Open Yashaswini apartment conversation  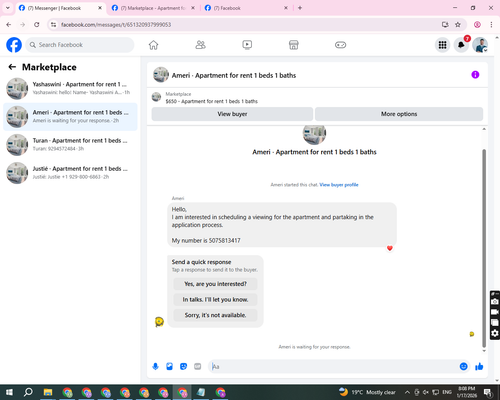[x=70, y=88]
